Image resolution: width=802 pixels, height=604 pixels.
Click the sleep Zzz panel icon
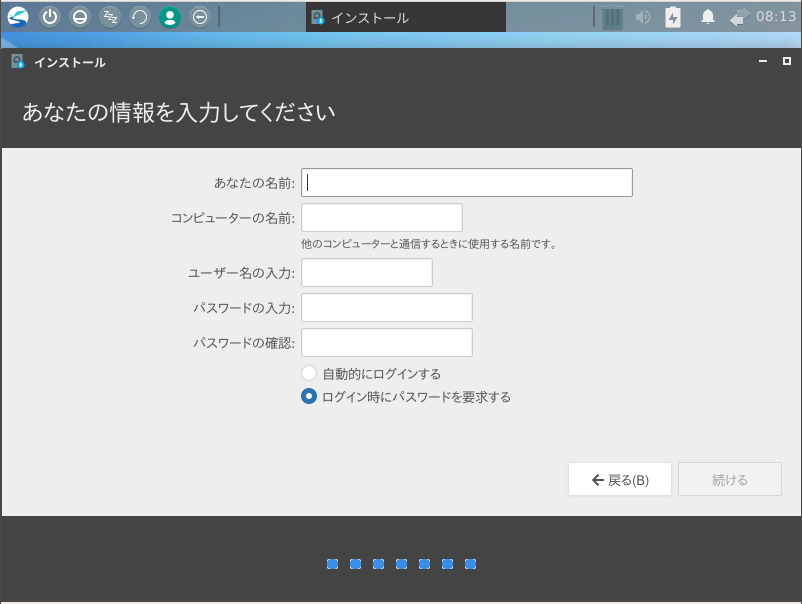(x=110, y=17)
